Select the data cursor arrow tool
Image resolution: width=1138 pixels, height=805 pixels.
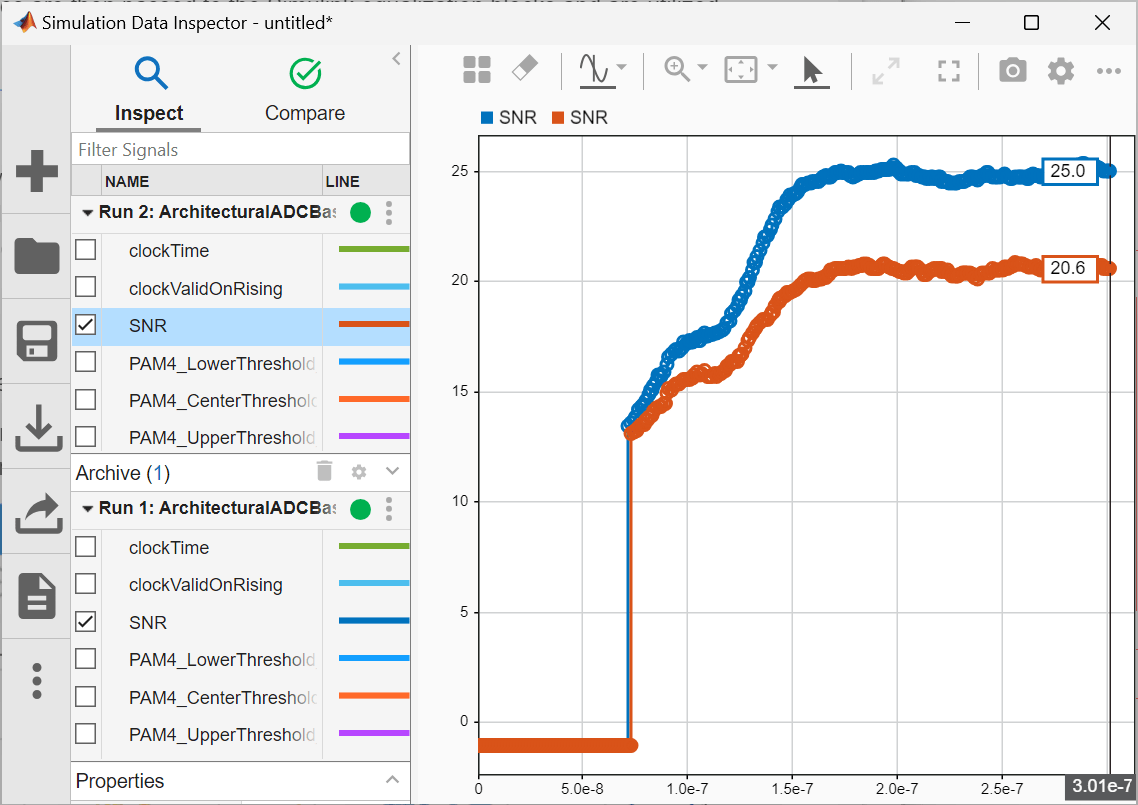[812, 70]
